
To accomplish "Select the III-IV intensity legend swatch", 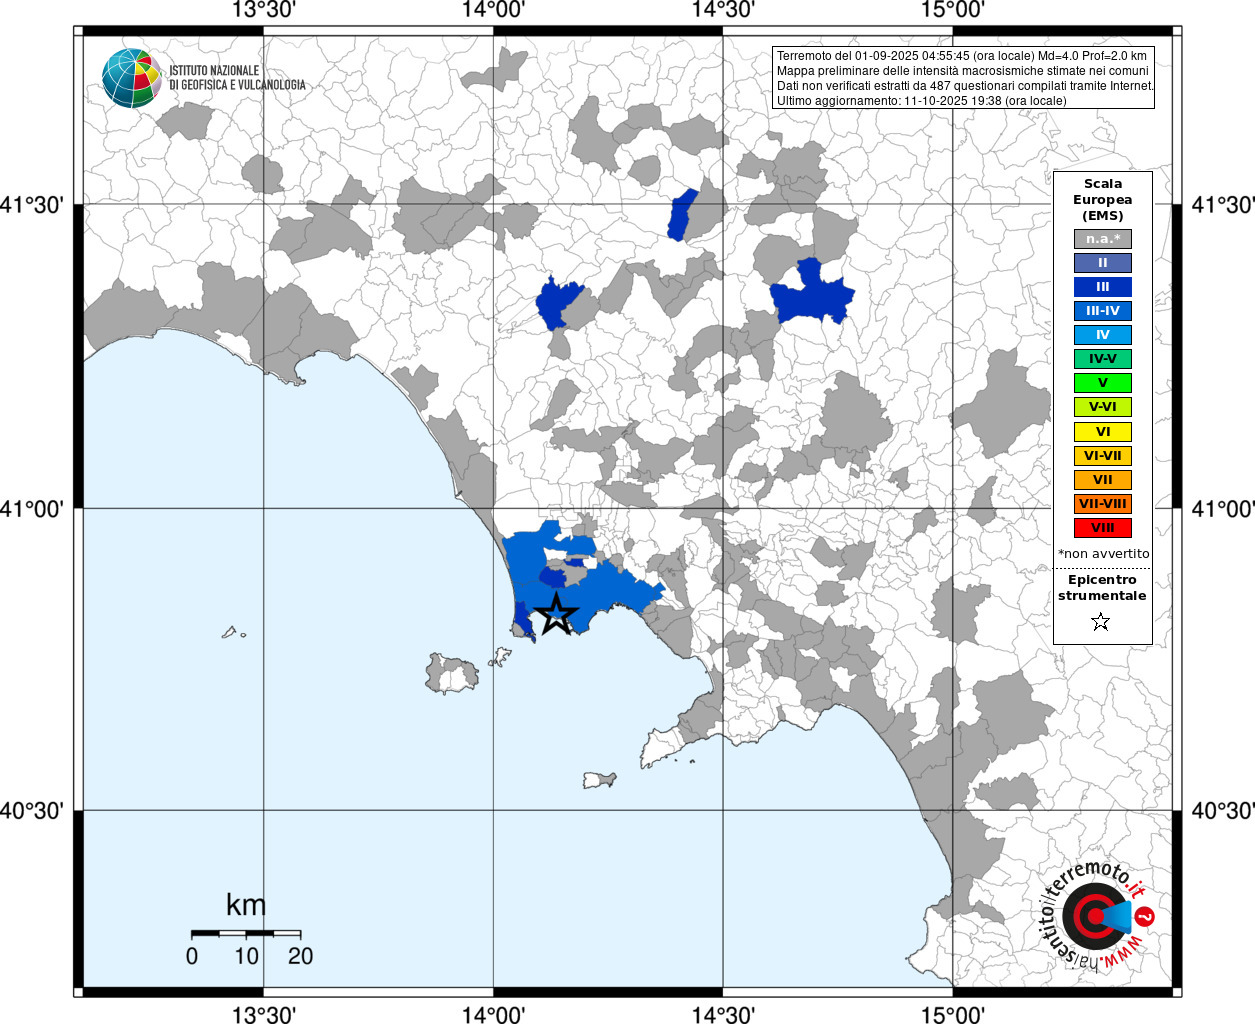I will tap(1103, 311).
